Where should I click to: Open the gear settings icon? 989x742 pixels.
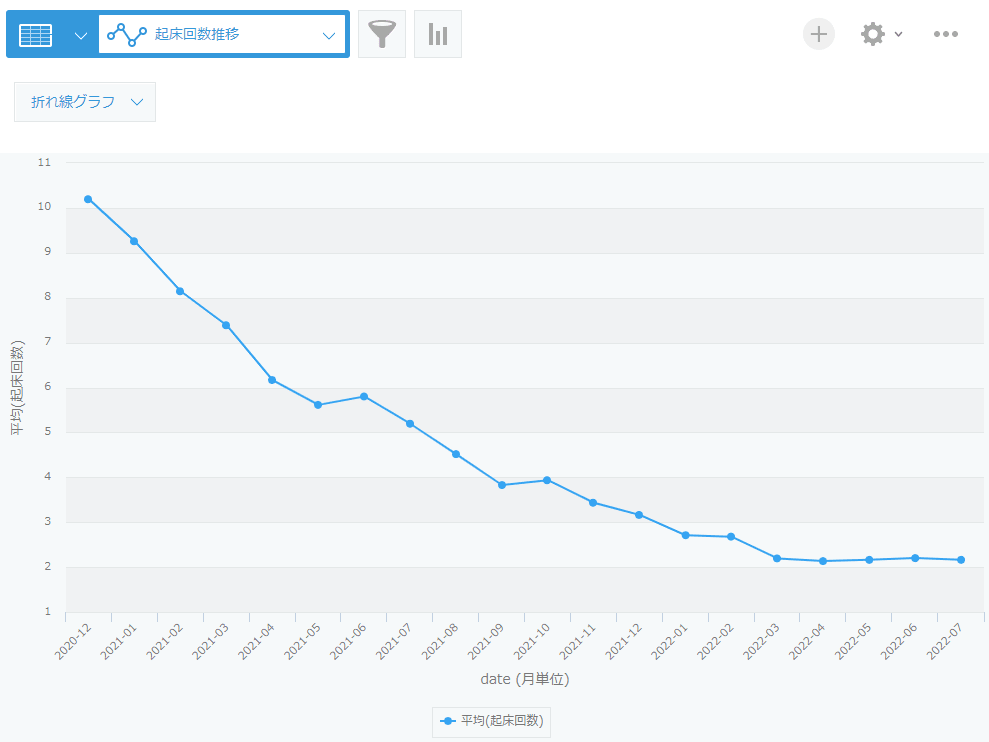[873, 34]
